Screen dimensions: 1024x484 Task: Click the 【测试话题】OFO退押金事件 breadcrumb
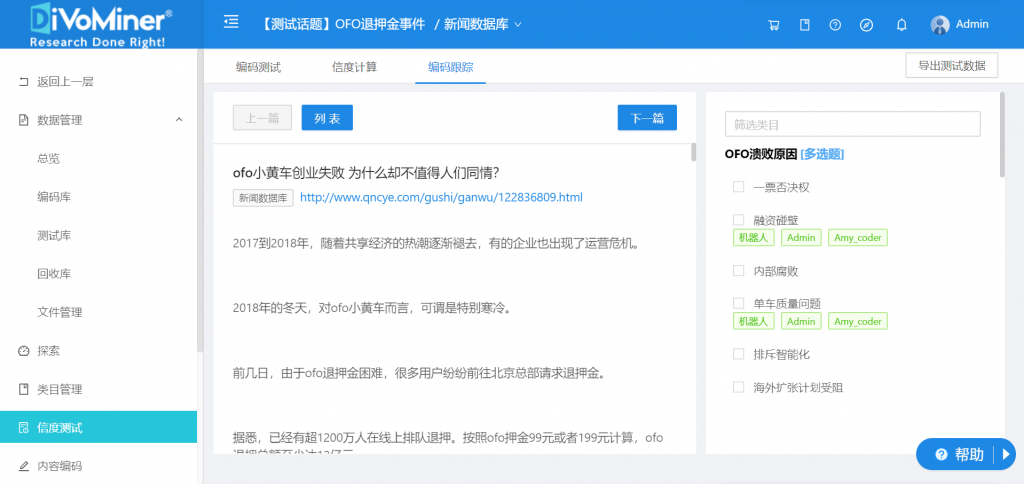click(343, 25)
